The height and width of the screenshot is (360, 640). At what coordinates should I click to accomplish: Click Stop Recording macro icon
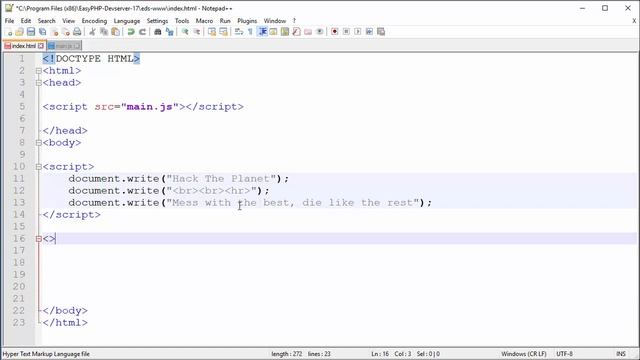click(x=346, y=32)
